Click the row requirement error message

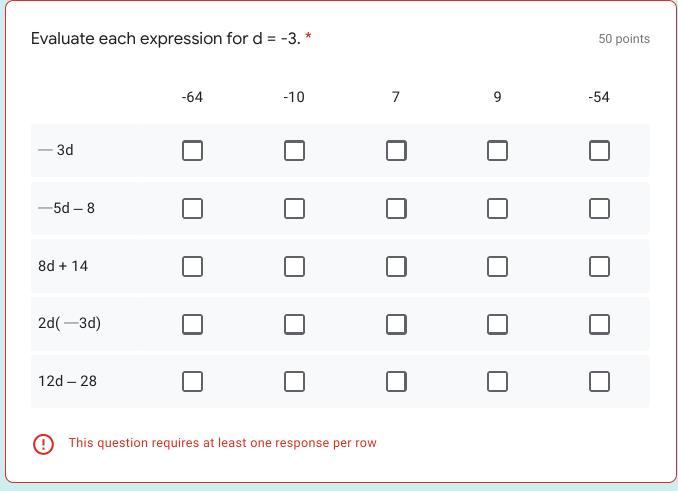(x=222, y=443)
